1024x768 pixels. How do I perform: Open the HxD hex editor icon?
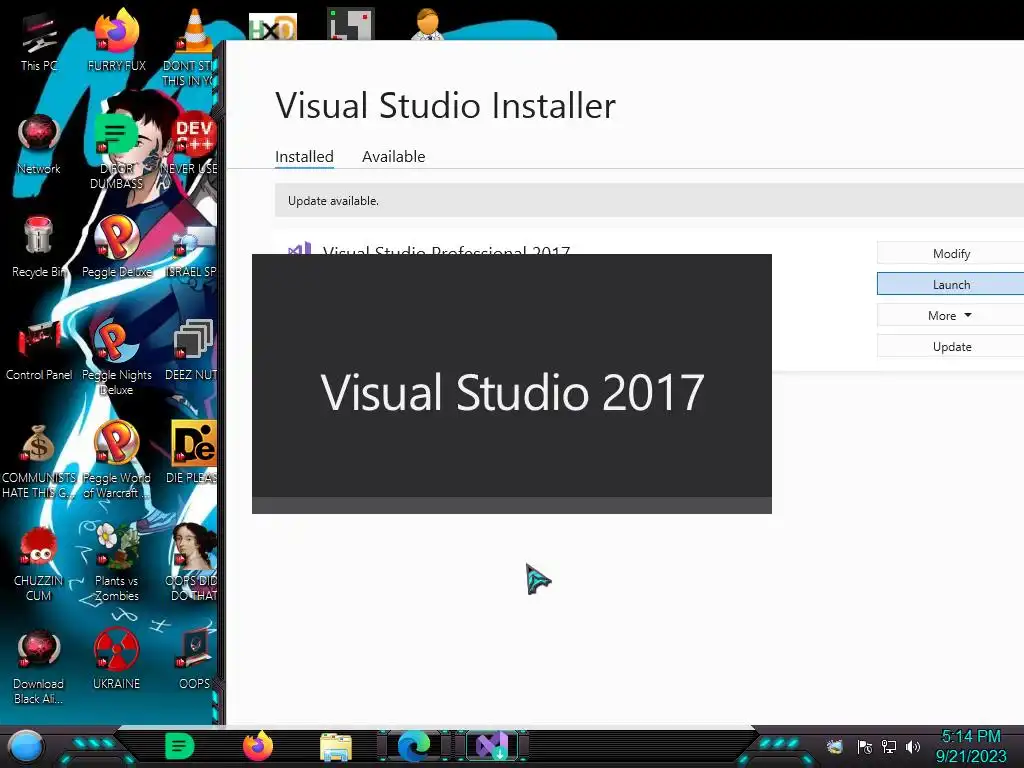273,26
